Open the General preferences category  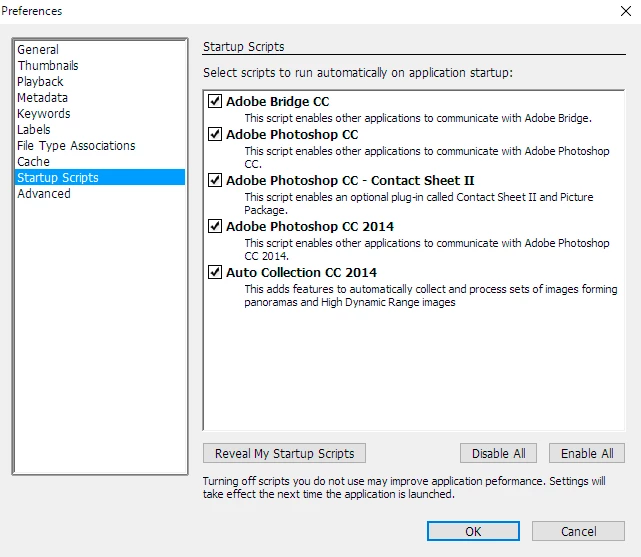coord(100,49)
